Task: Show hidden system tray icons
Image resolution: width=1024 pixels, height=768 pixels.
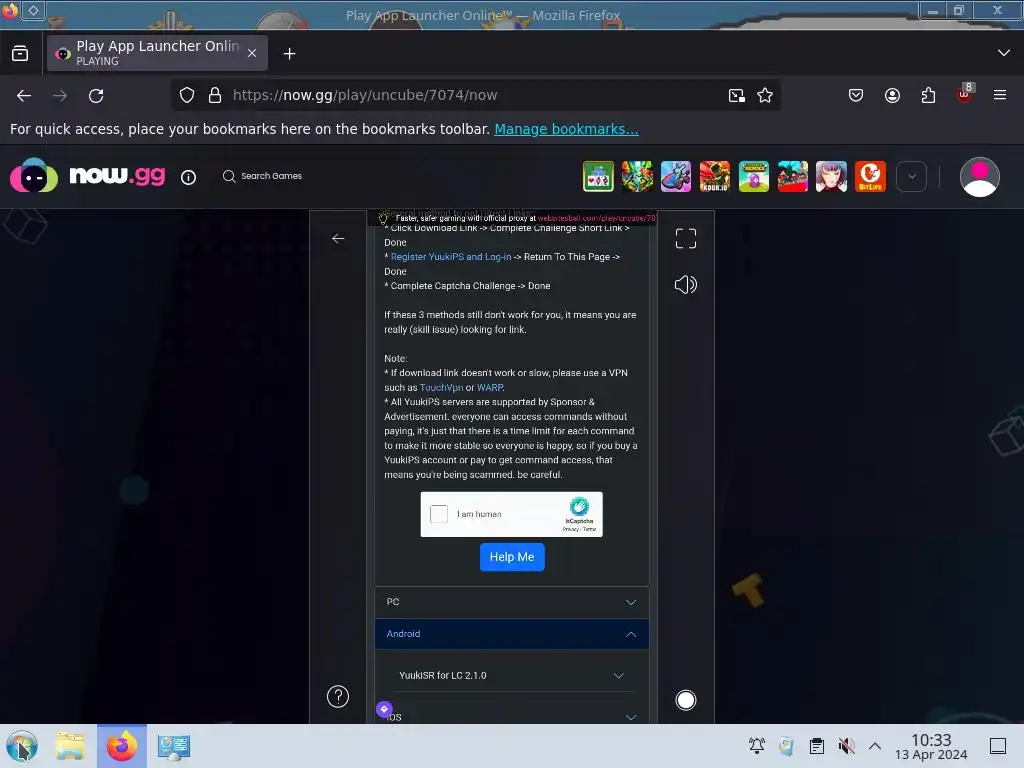Action: [x=875, y=746]
